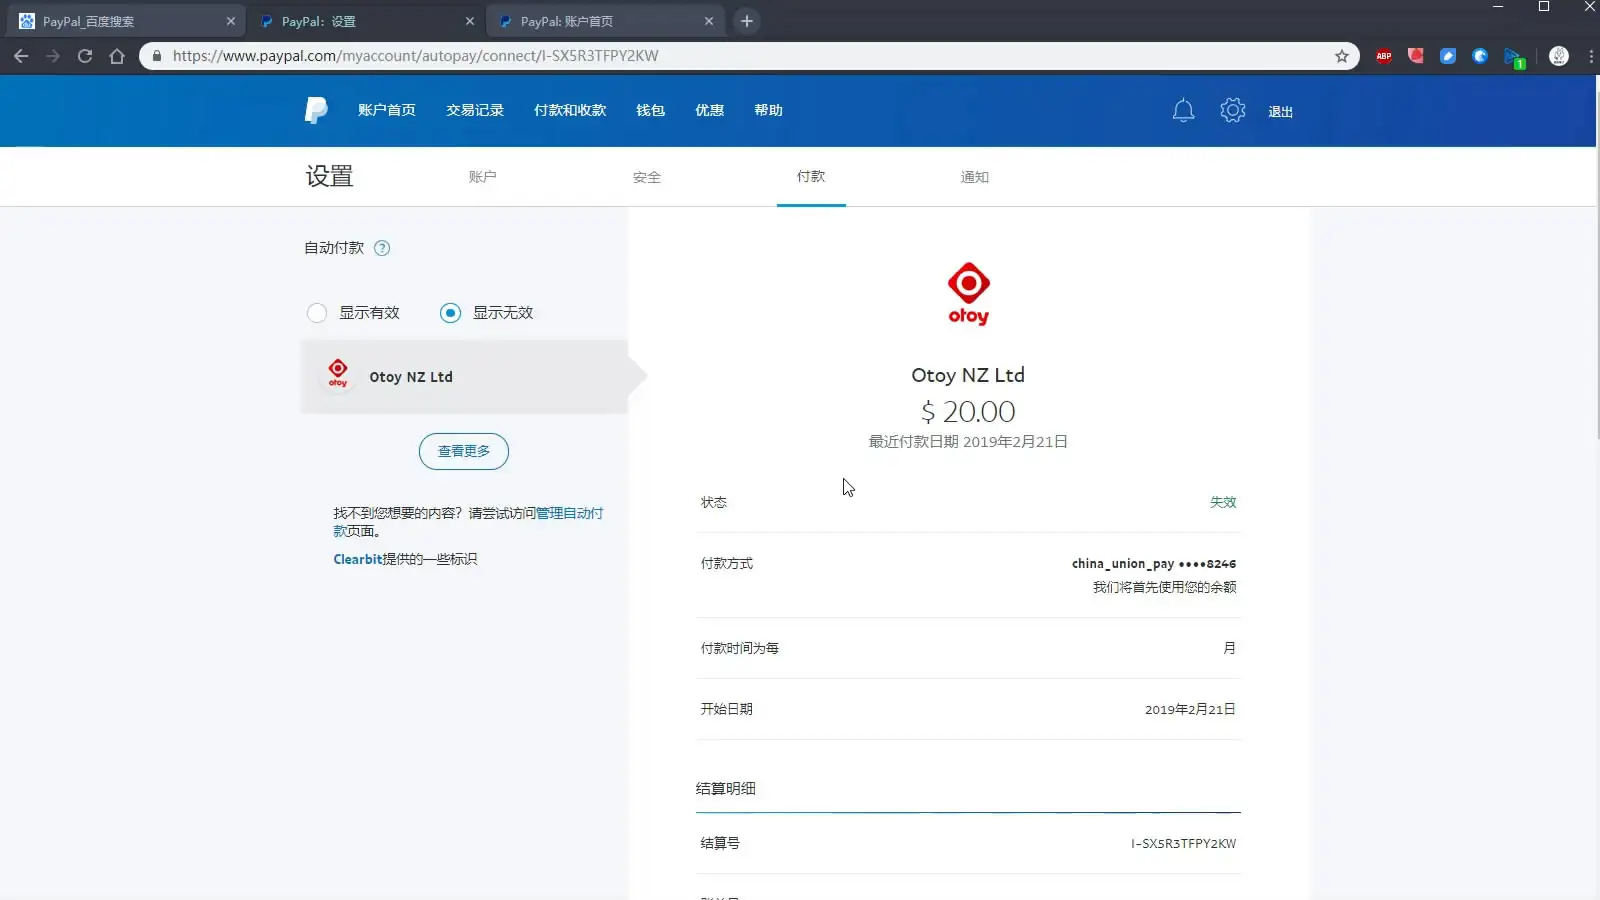Open the notifications bell icon
The height and width of the screenshot is (900, 1600).
coord(1183,111)
